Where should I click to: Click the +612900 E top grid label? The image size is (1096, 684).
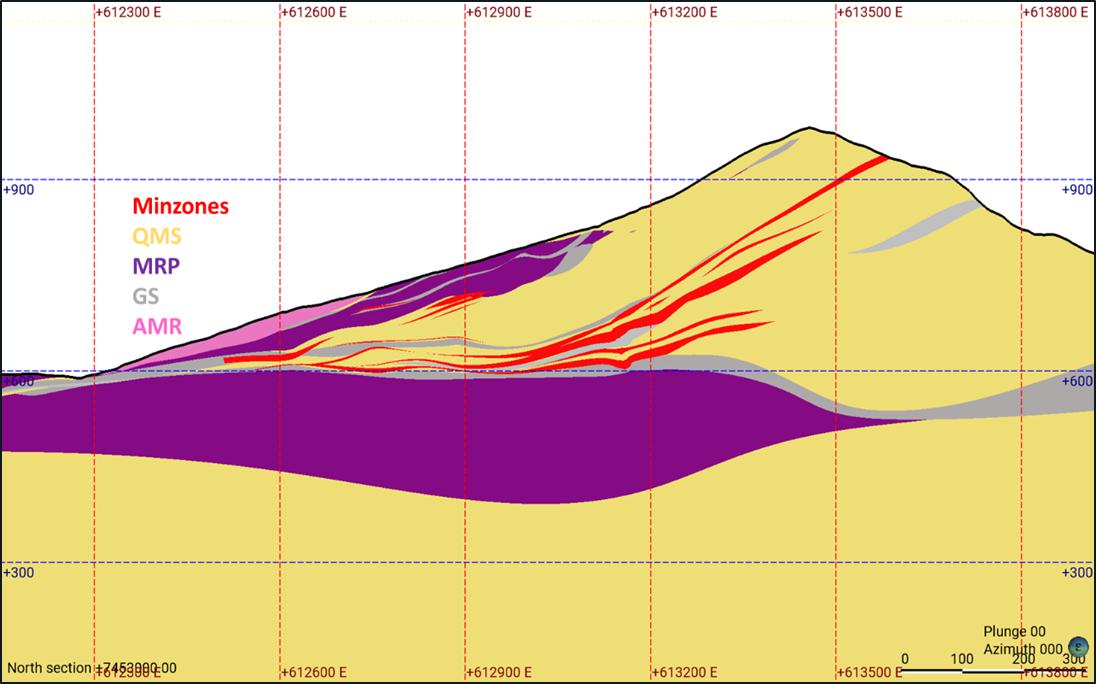coord(499,12)
